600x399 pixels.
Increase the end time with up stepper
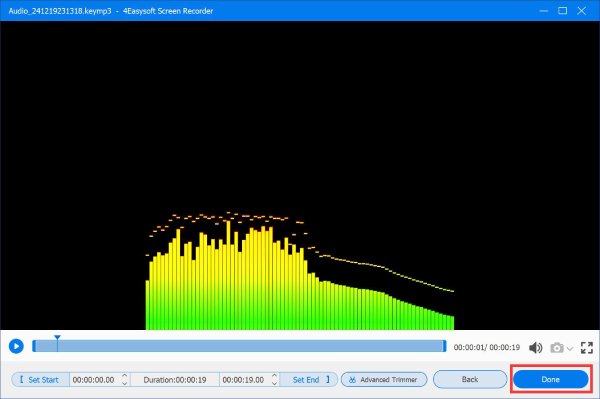(274, 376)
